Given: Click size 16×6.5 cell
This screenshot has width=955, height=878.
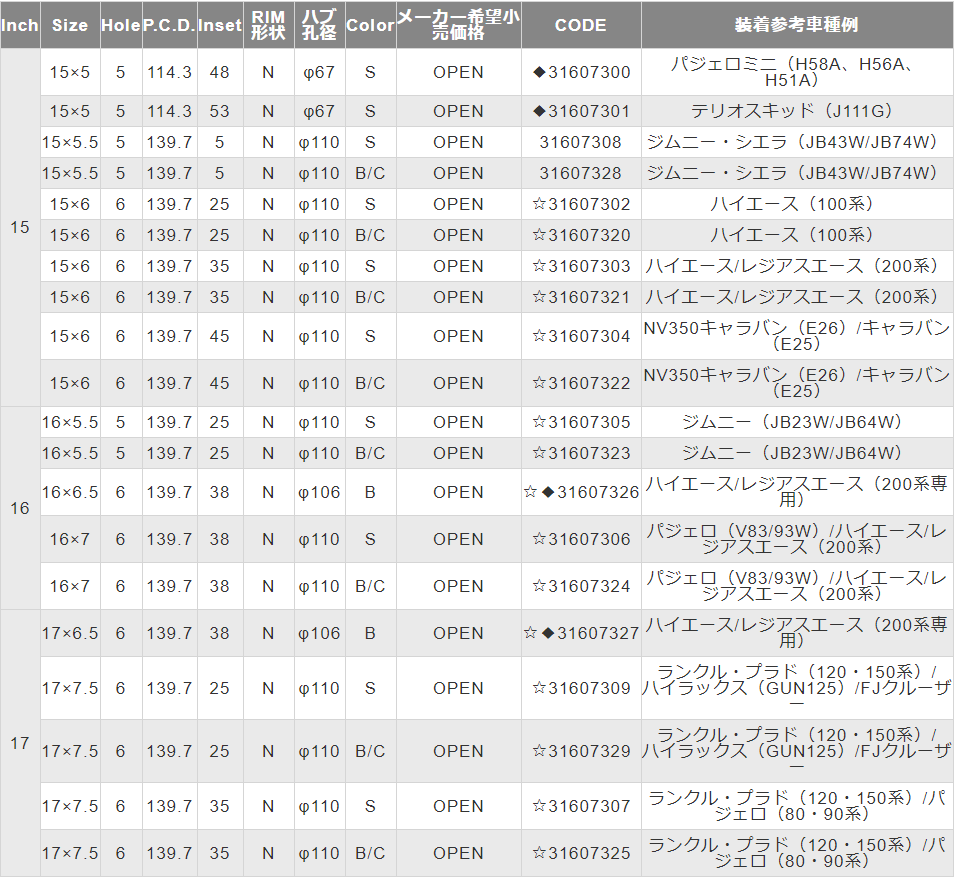Looking at the screenshot, I should click(70, 493).
